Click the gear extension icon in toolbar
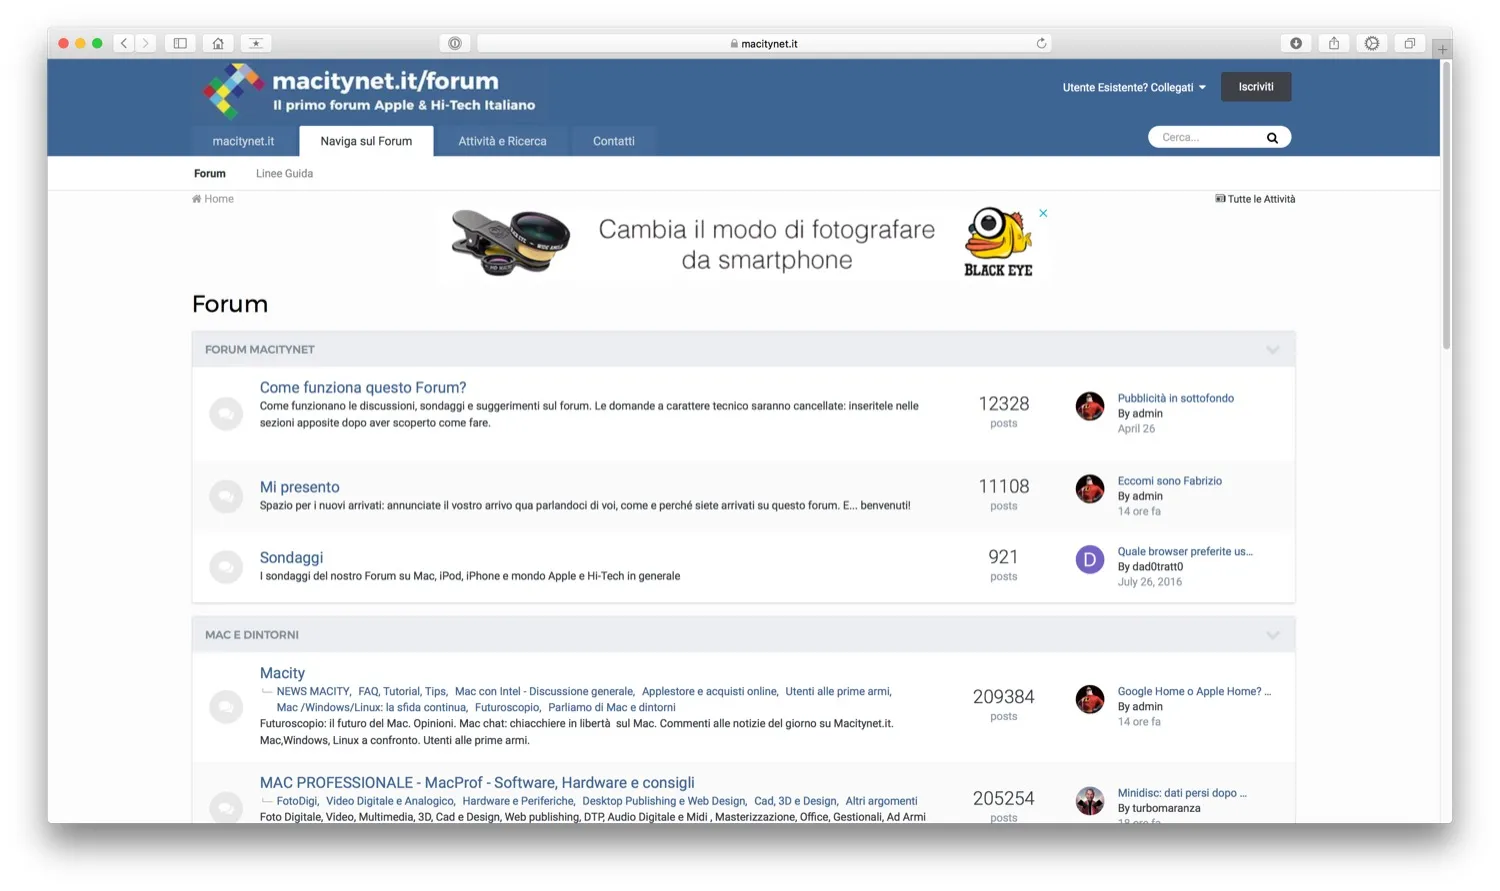Image resolution: width=1500 pixels, height=891 pixels. pyautogui.click(x=1372, y=43)
